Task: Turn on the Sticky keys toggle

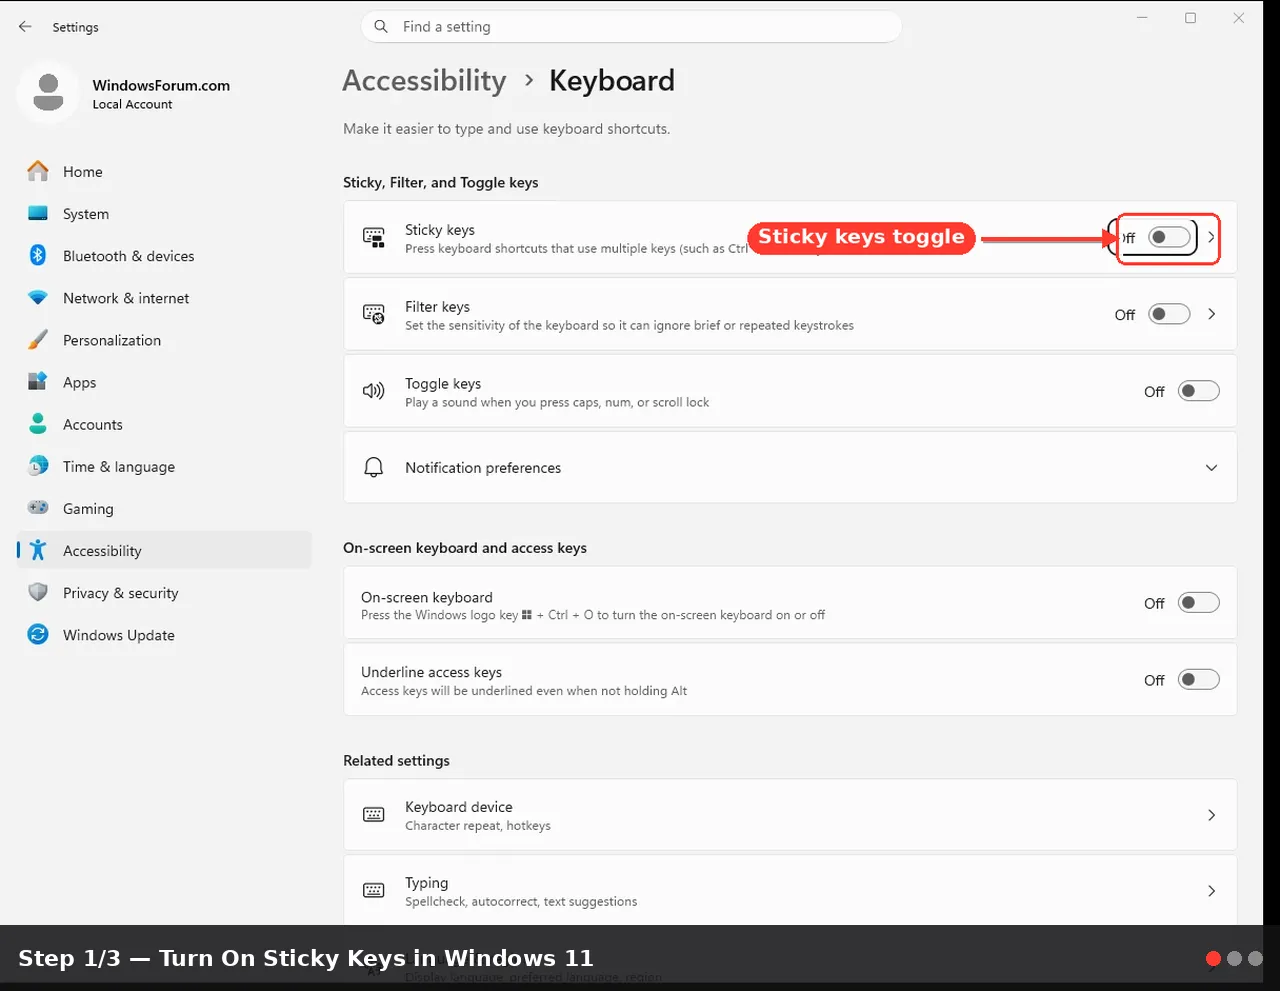Action: pos(1169,237)
